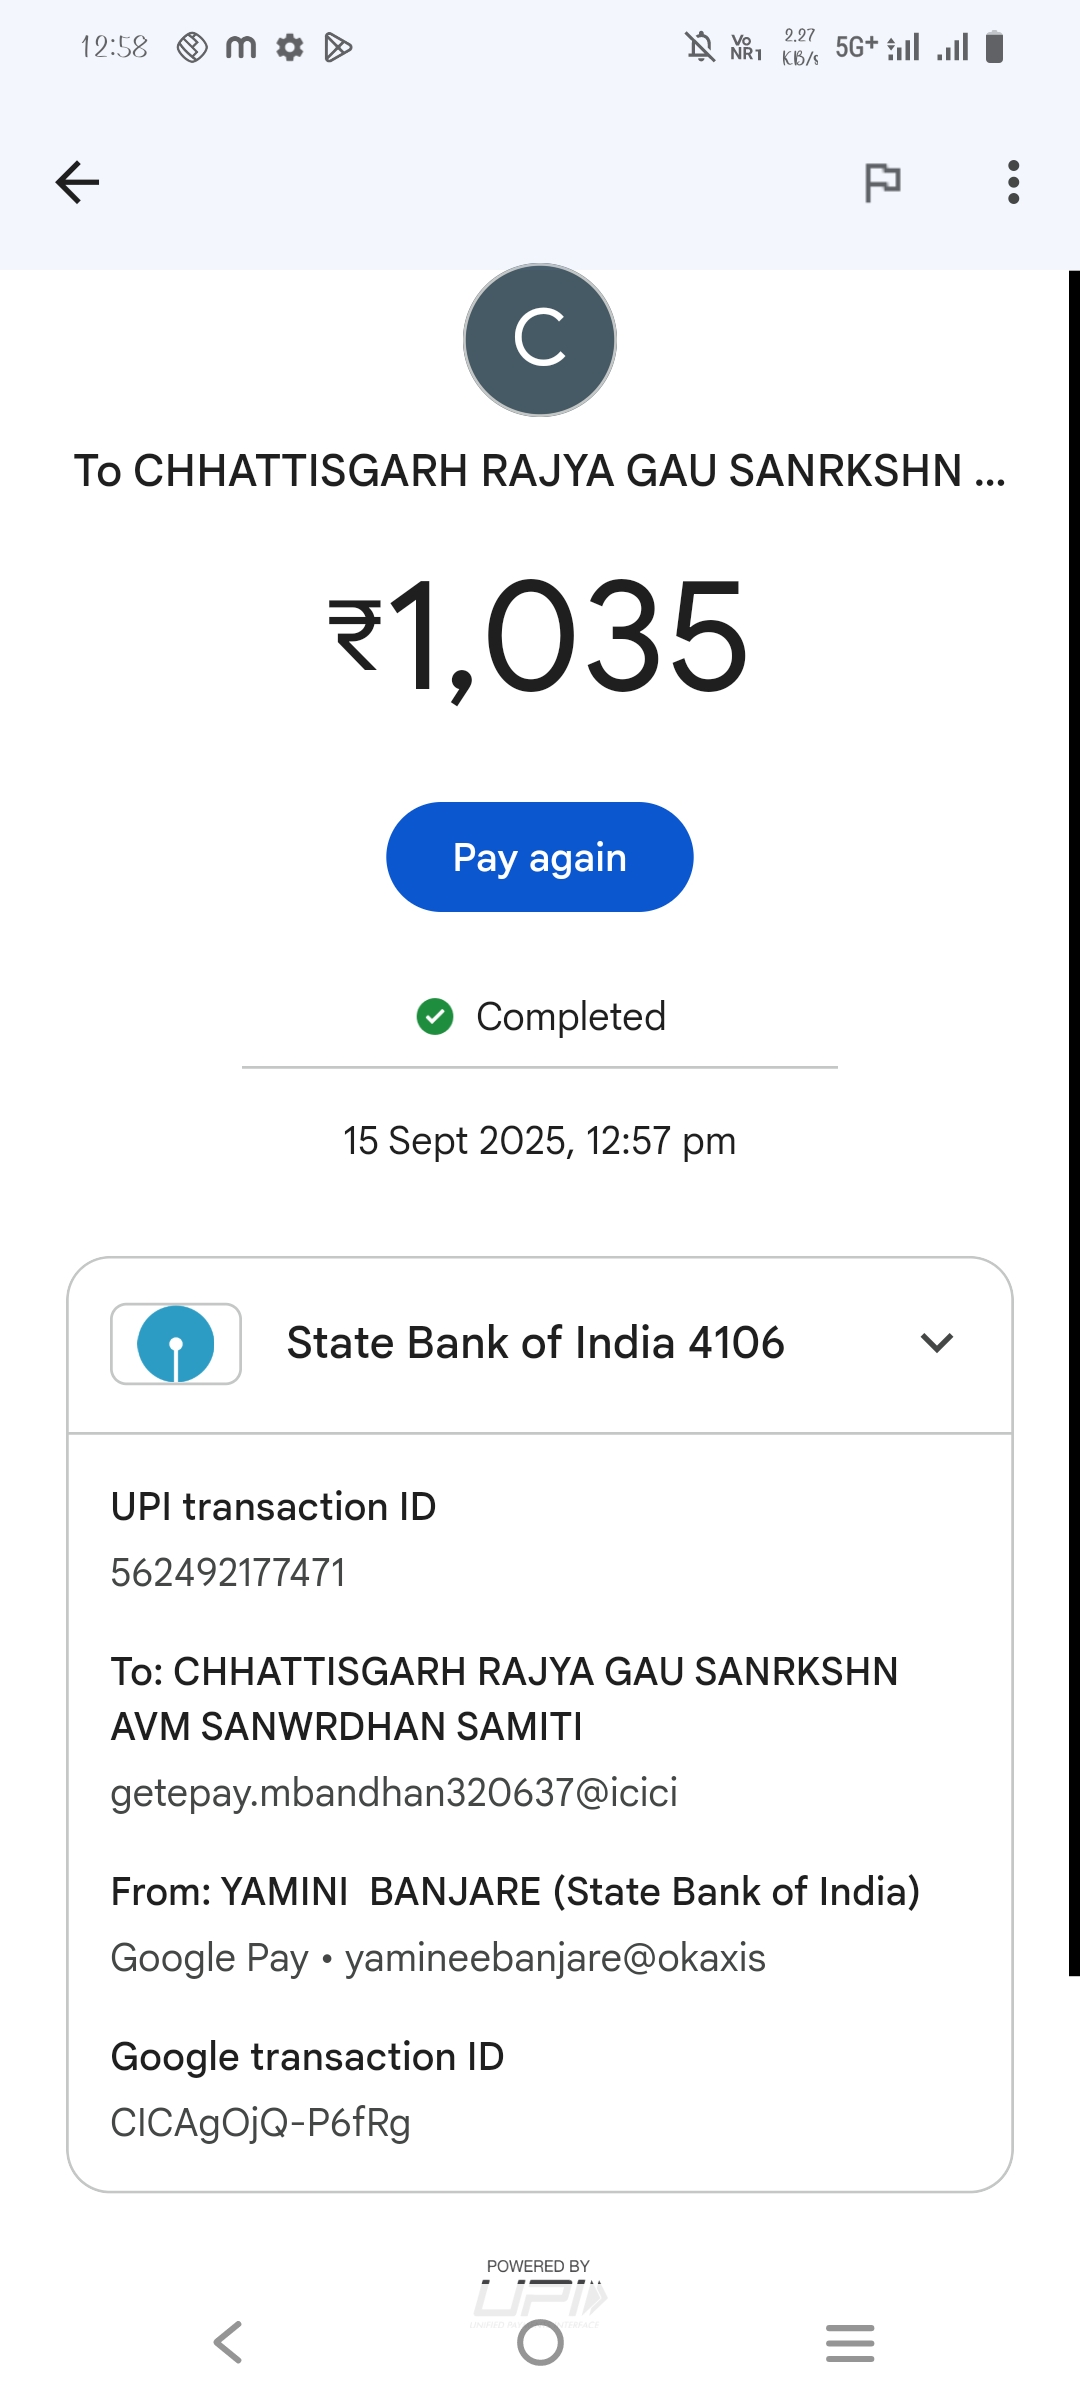Tap the battery icon in status bar

point(994,46)
